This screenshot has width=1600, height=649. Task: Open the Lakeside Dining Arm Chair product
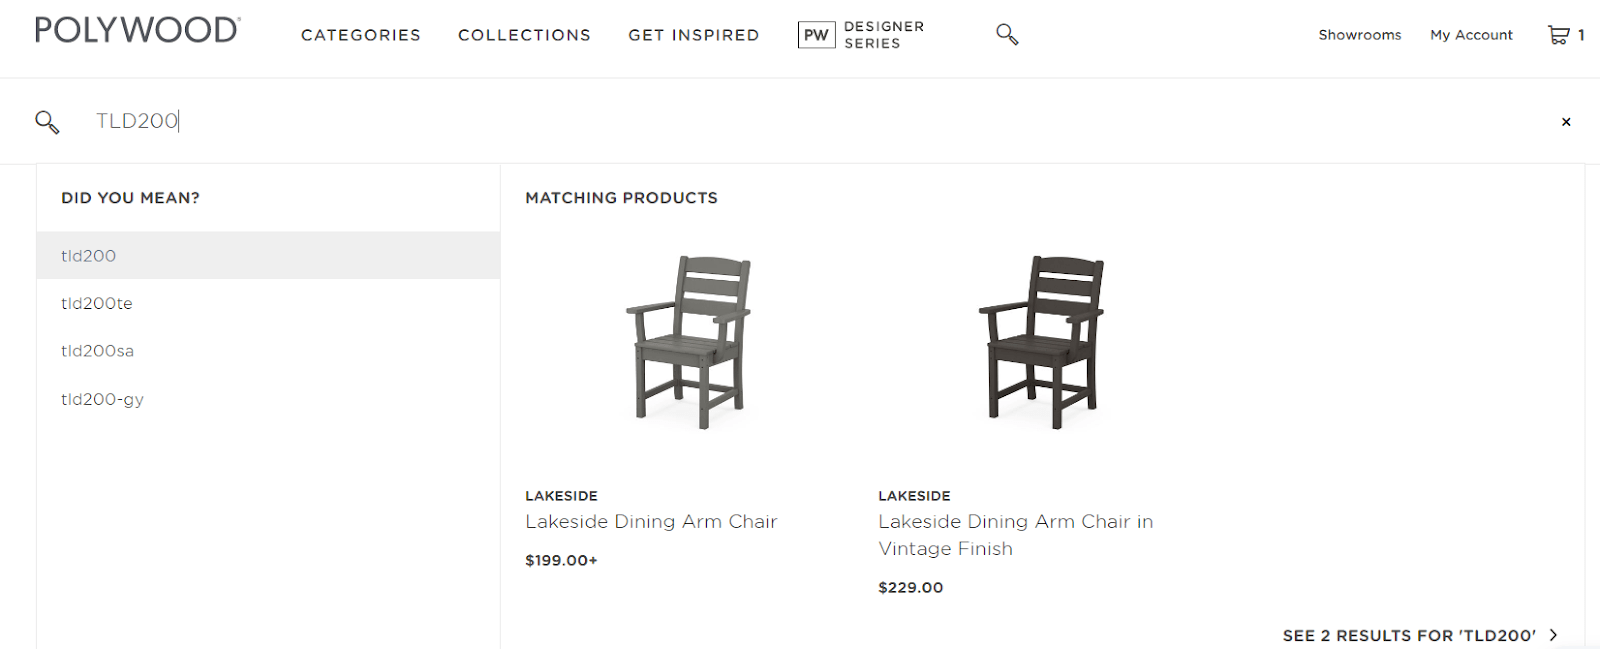coord(651,521)
